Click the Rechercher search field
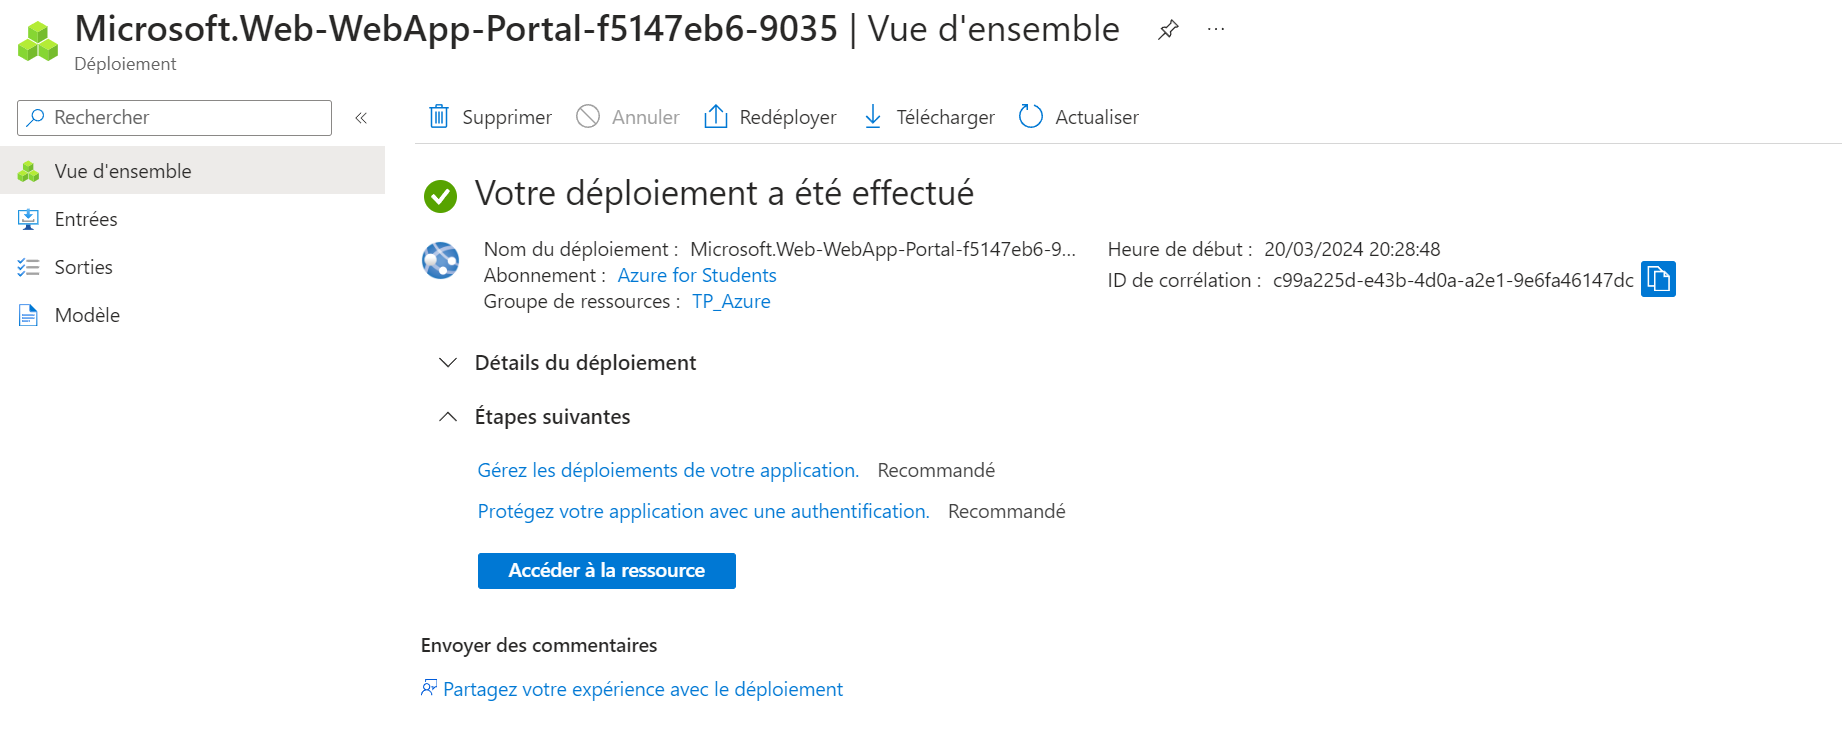Image resolution: width=1842 pixels, height=748 pixels. pos(173,117)
